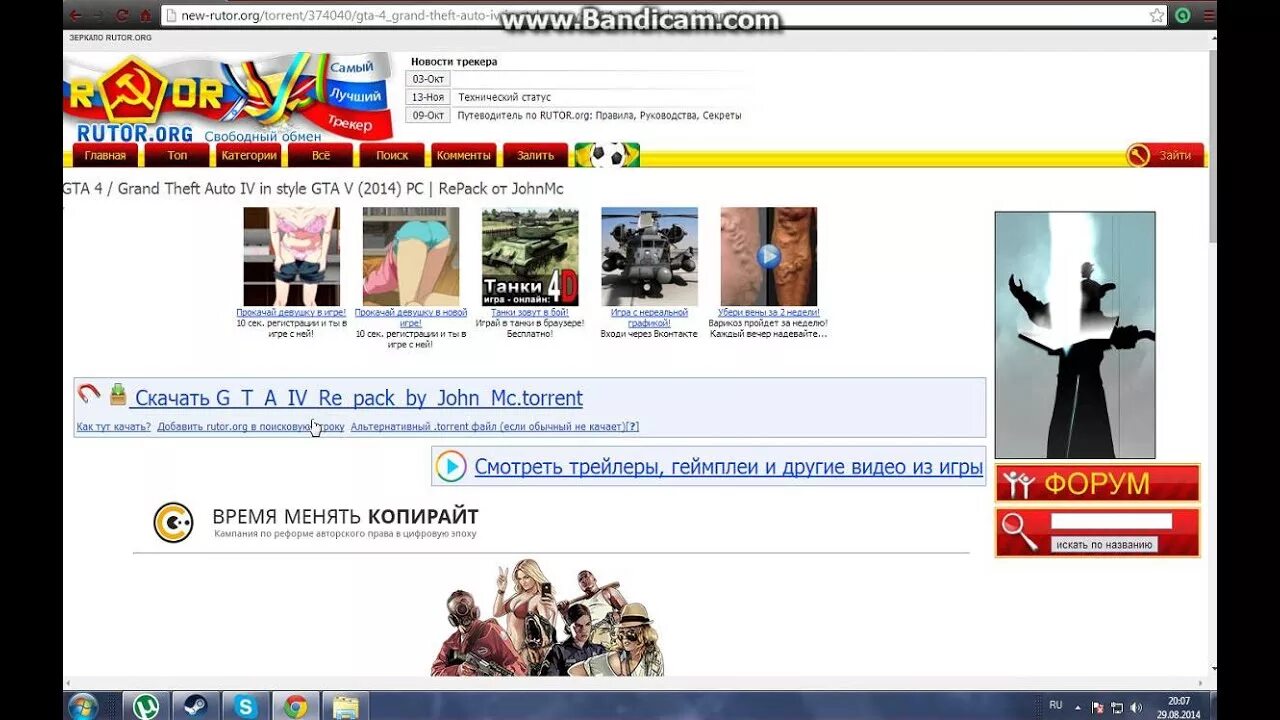Open the helicopter game ad thumbnail
Image resolution: width=1280 pixels, height=720 pixels.
tap(649, 256)
